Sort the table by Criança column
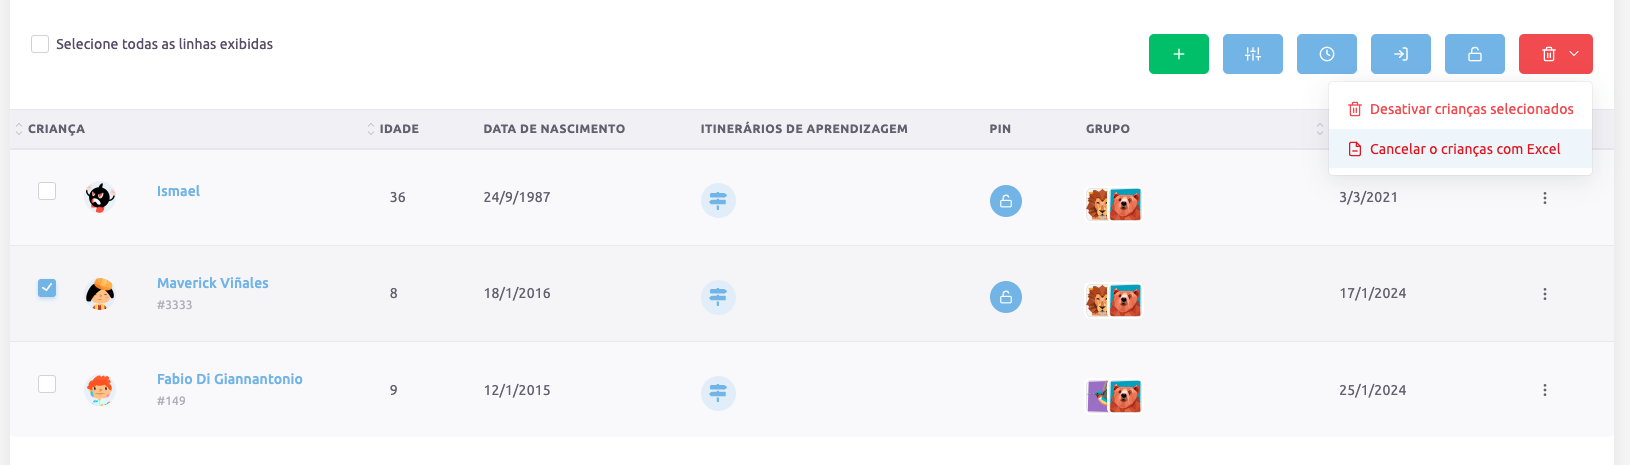Viewport: 1630px width, 465px height. point(56,129)
